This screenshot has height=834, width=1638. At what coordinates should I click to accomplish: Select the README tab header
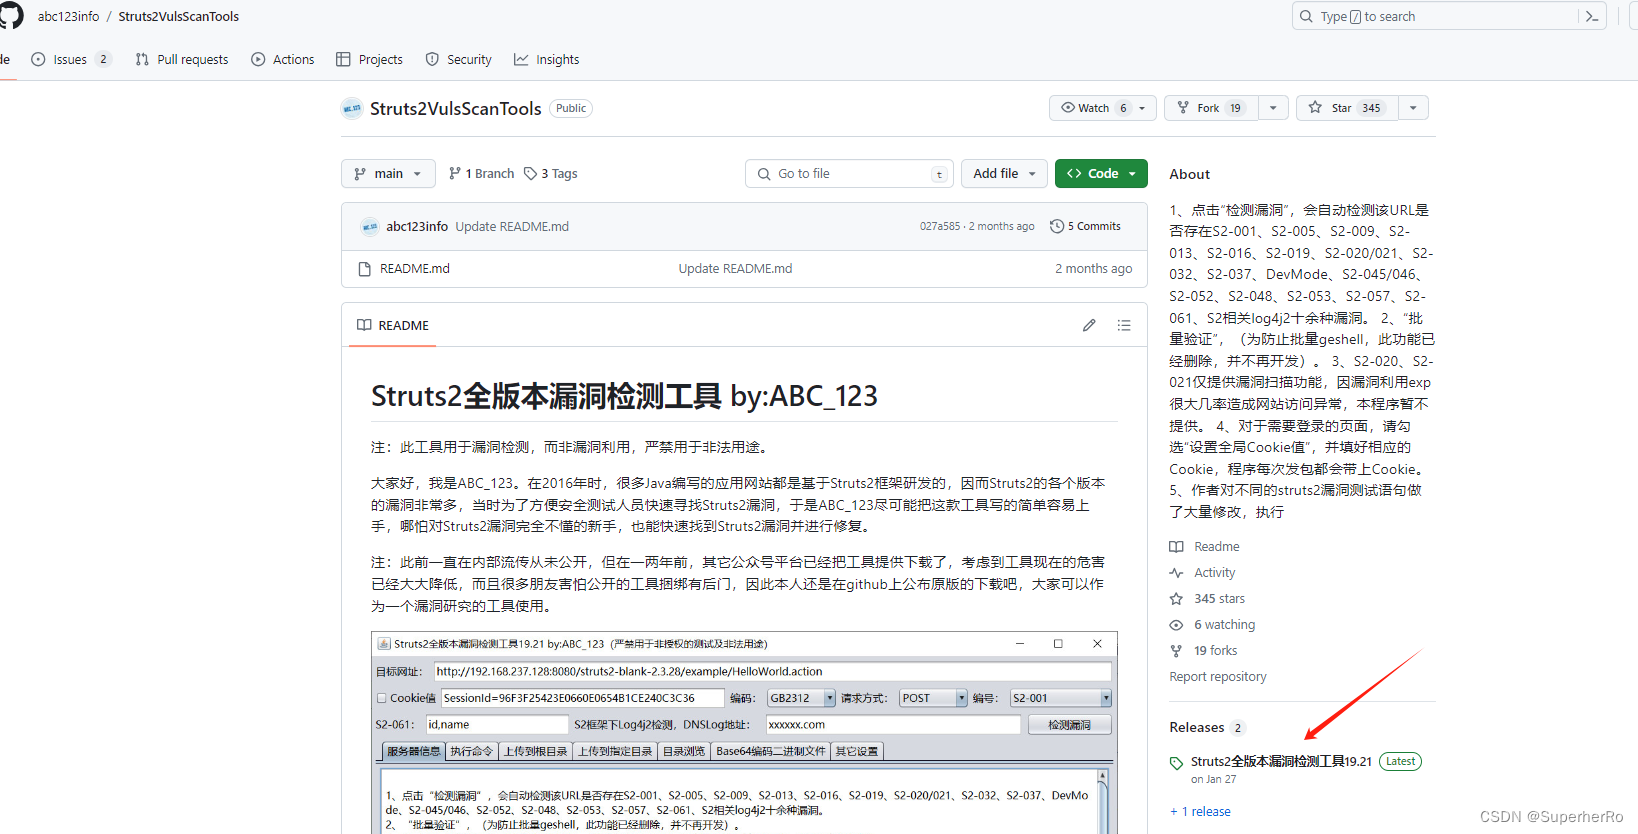click(x=393, y=325)
